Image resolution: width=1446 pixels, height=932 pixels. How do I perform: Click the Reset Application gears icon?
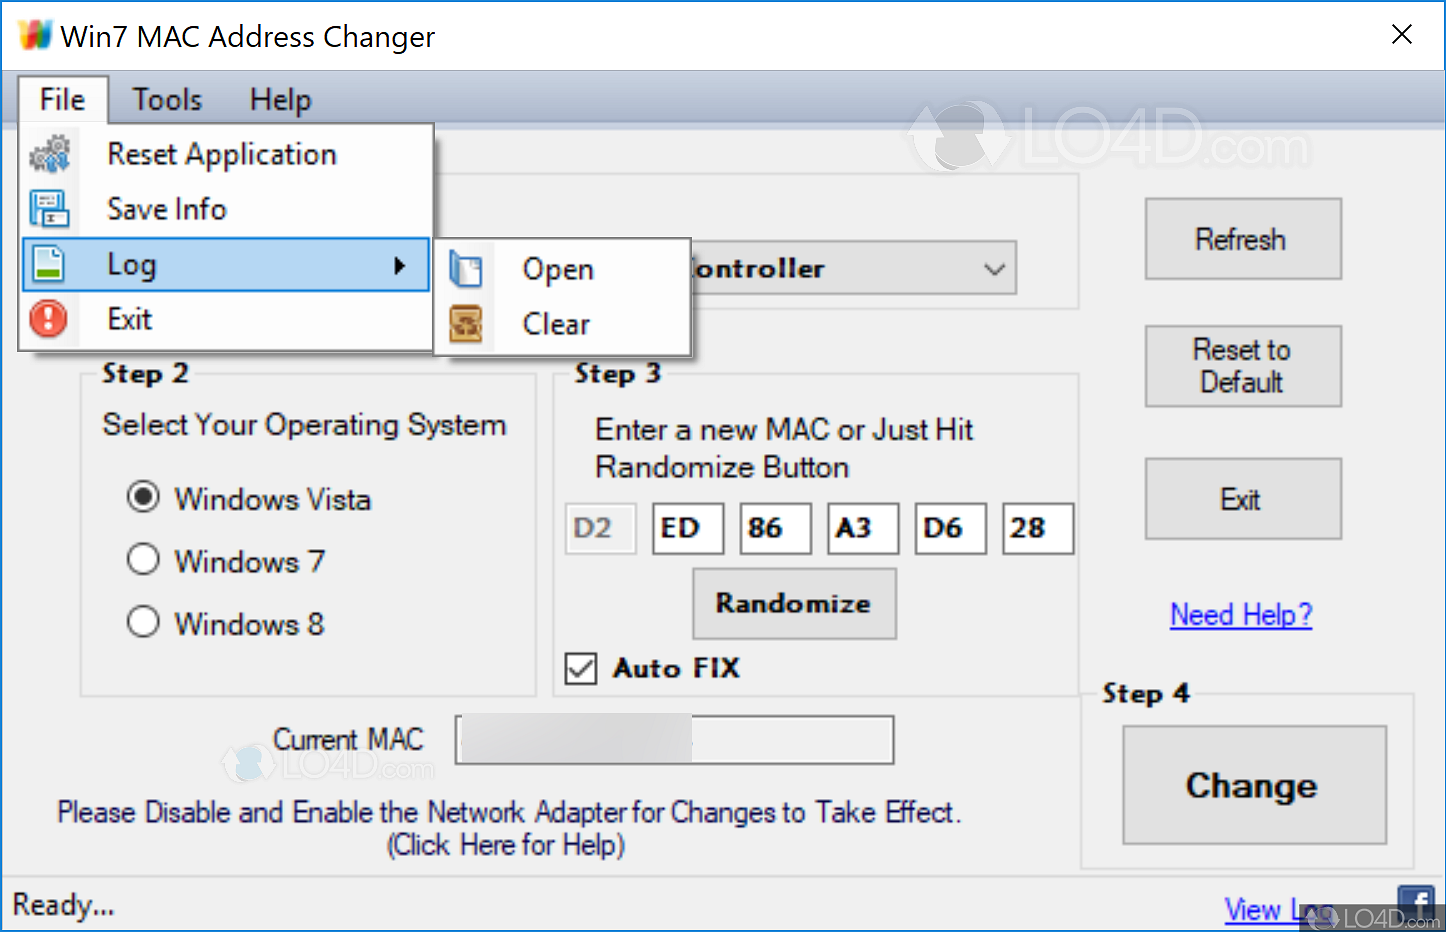tap(49, 154)
